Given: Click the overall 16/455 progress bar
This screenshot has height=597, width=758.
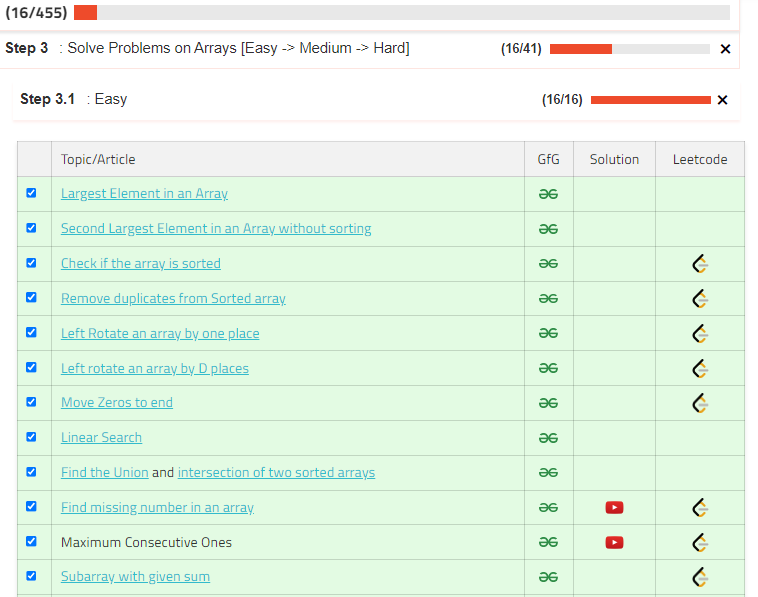Looking at the screenshot, I should (x=402, y=13).
